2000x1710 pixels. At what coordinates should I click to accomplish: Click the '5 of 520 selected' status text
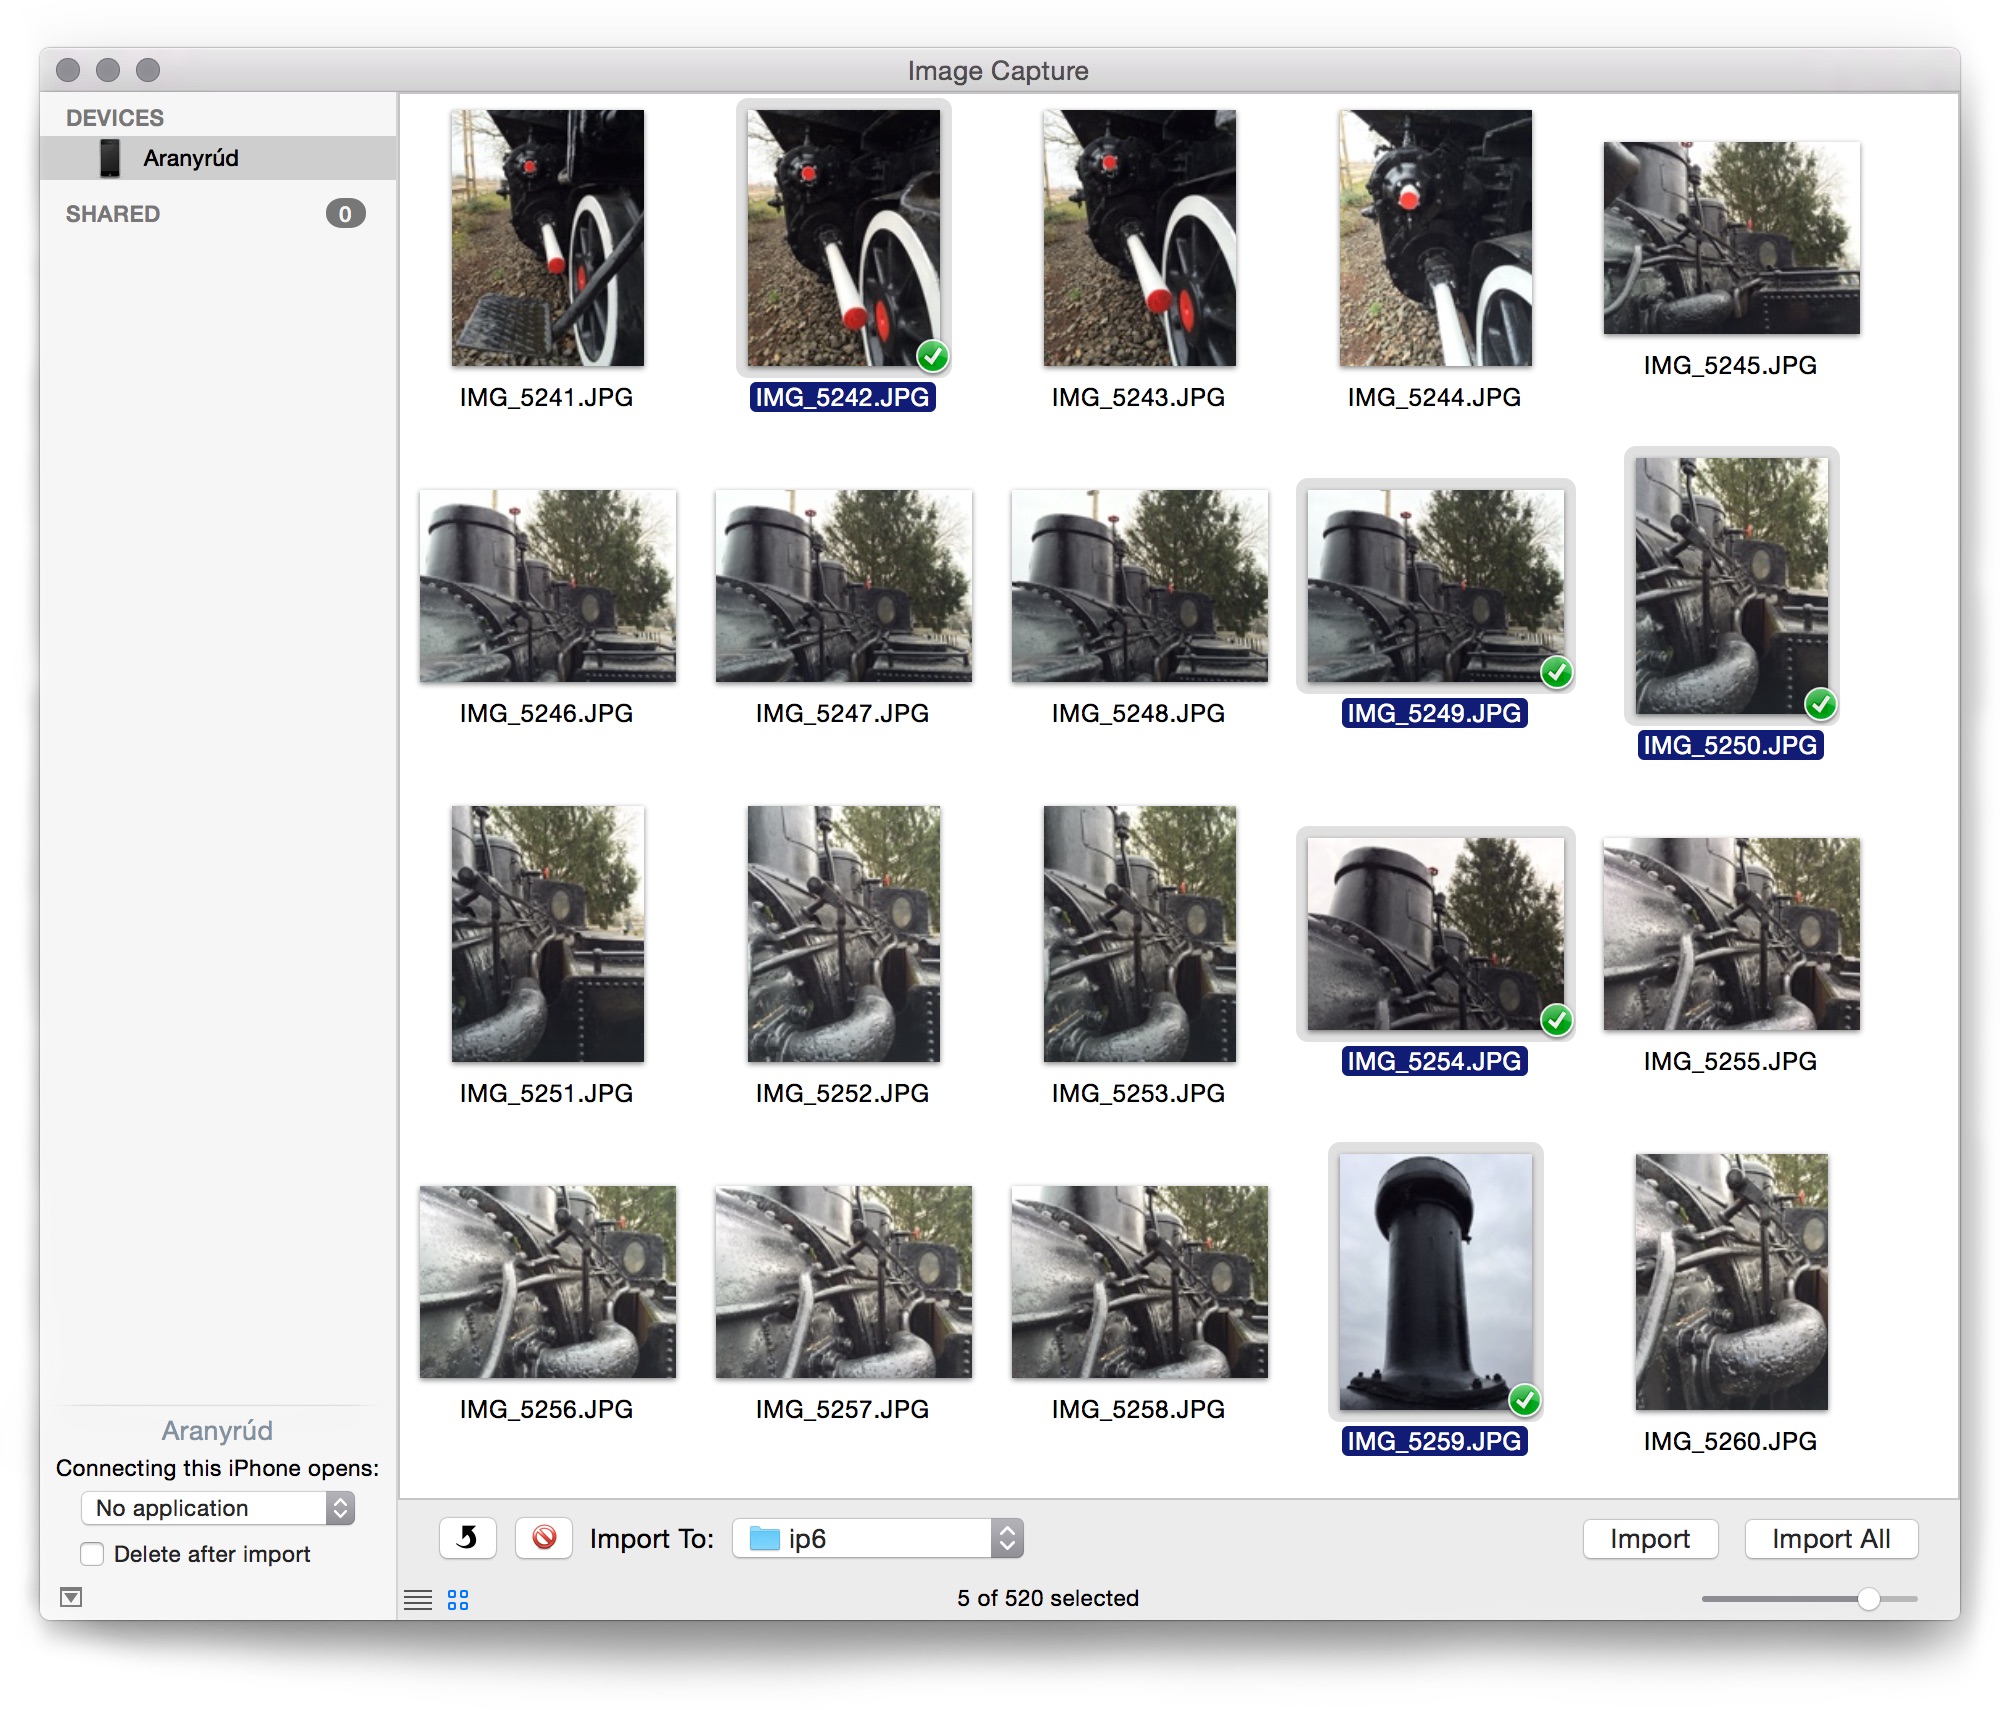click(1048, 1598)
